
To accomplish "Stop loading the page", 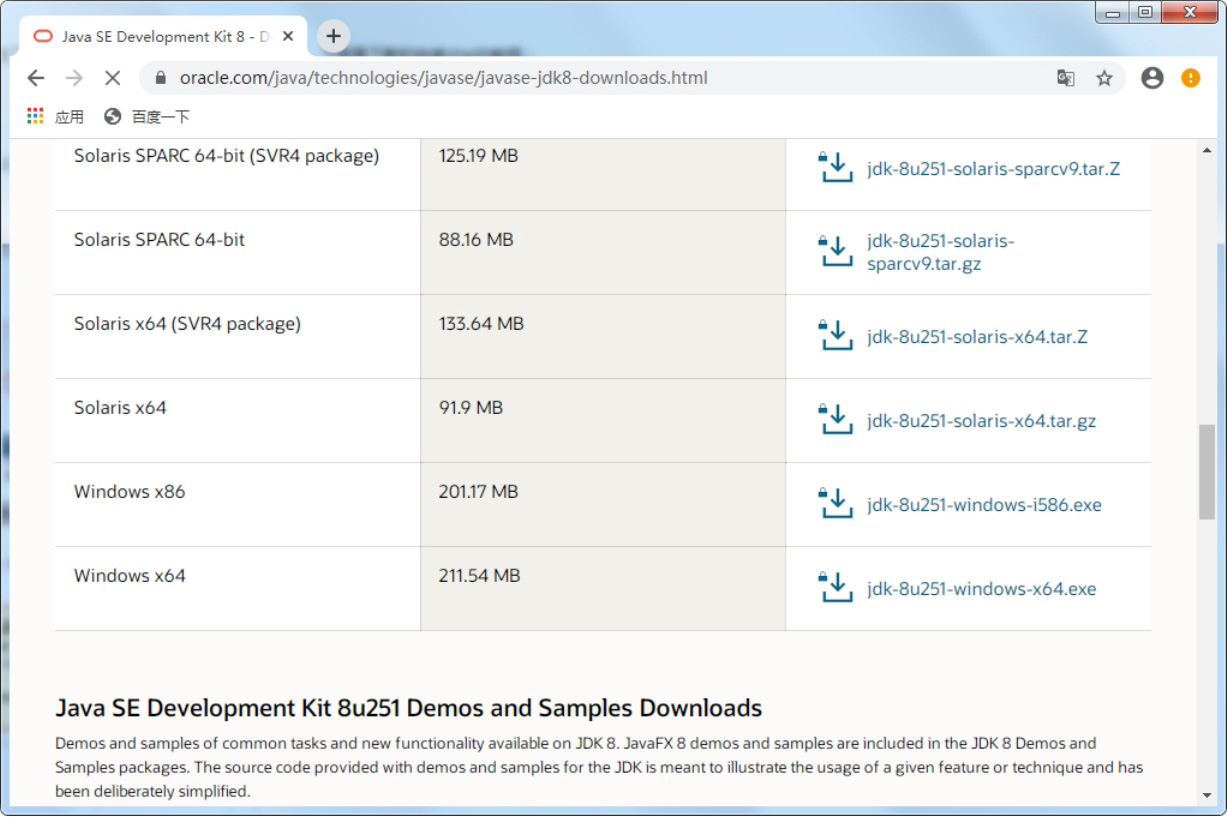I will coord(112,78).
